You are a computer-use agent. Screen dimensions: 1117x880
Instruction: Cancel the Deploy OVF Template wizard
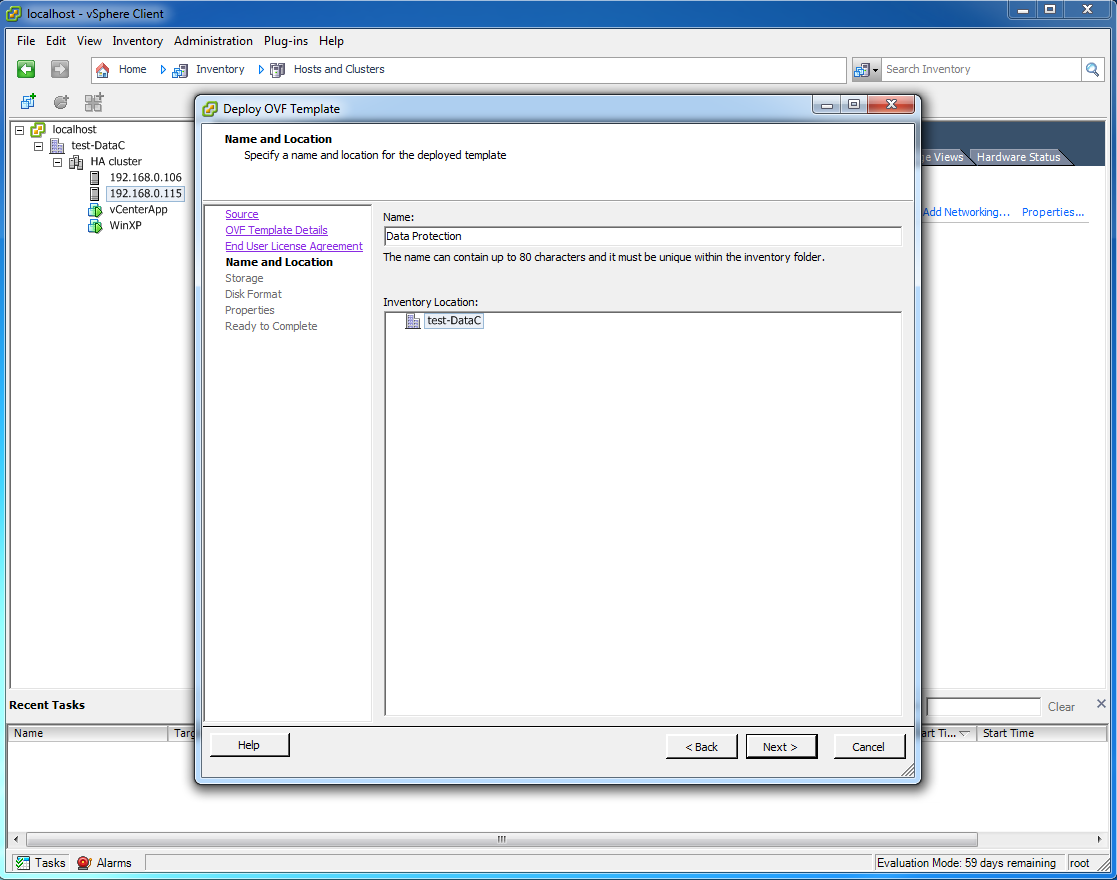click(868, 747)
